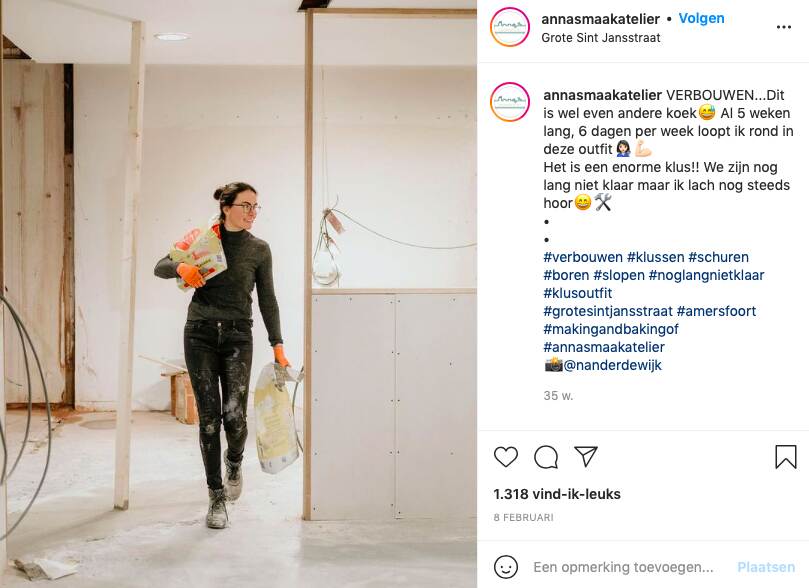Viewport: 809px width, 588px height.
Task: Visit @nanderdewijk photographer profile
Action: 612,366
